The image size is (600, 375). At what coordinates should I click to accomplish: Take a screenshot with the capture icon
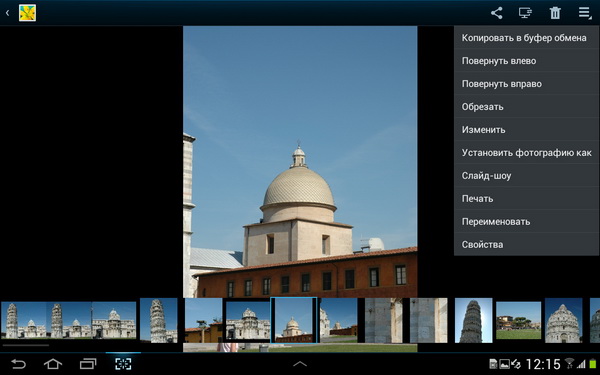[x=123, y=364]
